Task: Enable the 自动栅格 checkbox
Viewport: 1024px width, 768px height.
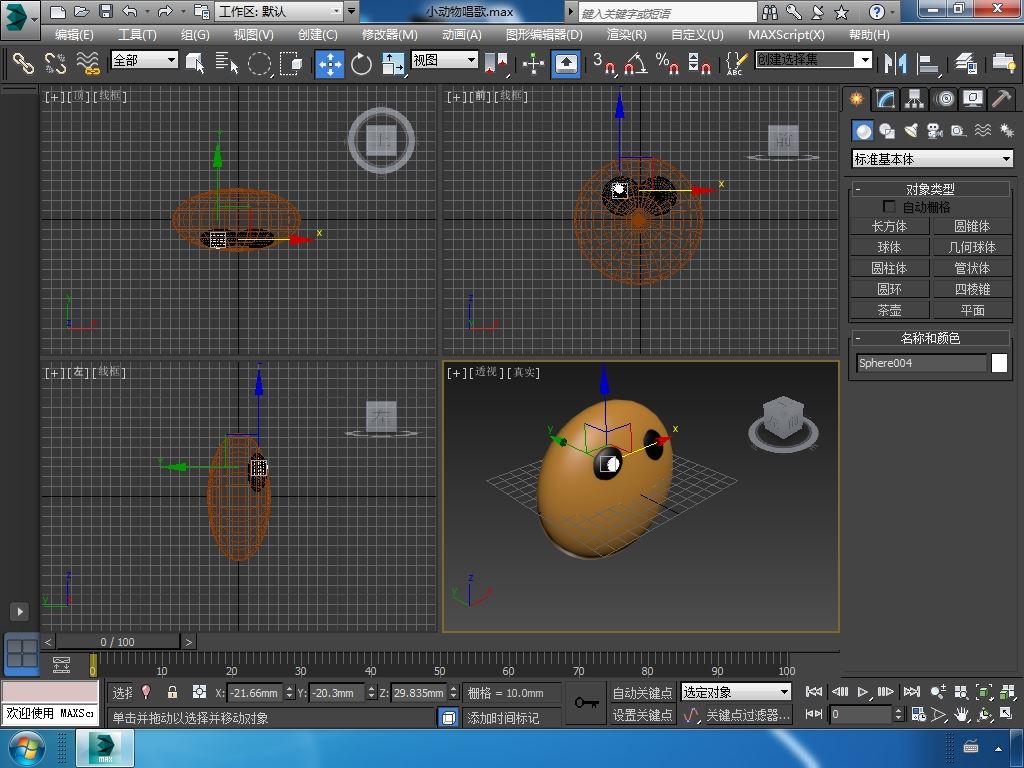Action: click(x=889, y=207)
